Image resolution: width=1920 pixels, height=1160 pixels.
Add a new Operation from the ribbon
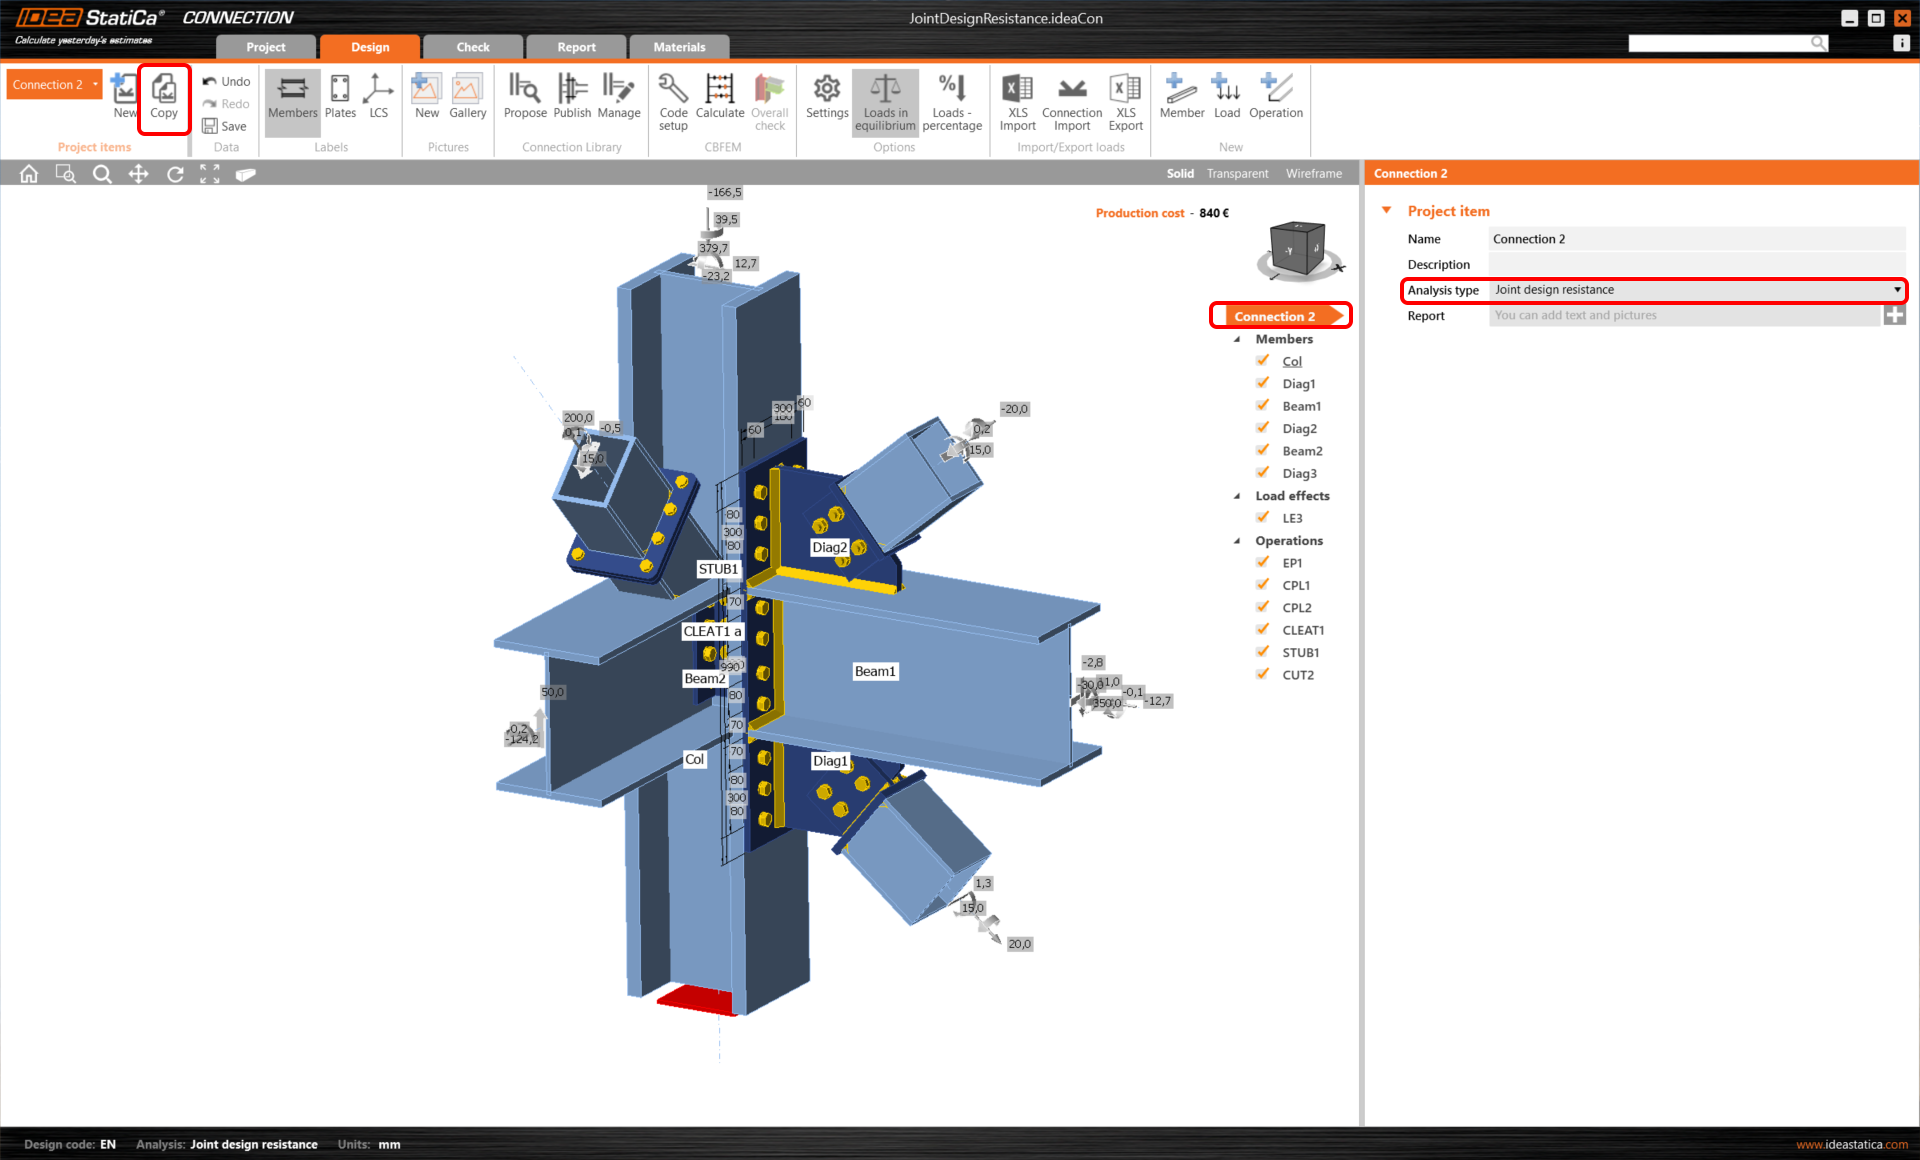[1275, 96]
